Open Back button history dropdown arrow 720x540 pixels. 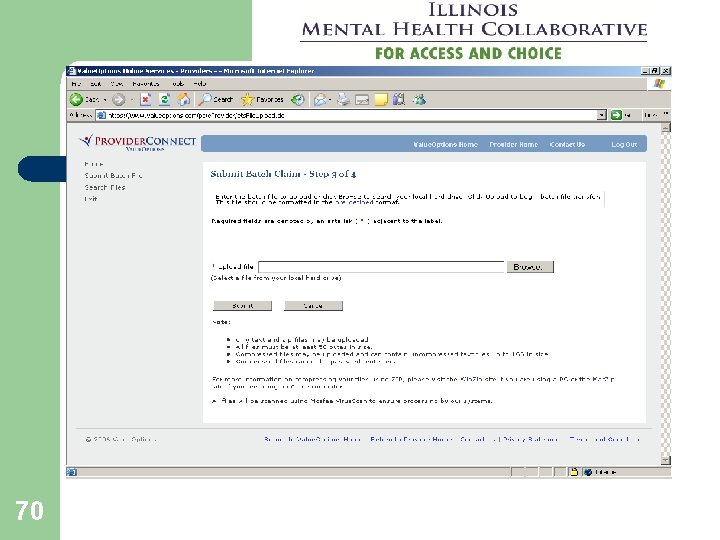tap(105, 100)
